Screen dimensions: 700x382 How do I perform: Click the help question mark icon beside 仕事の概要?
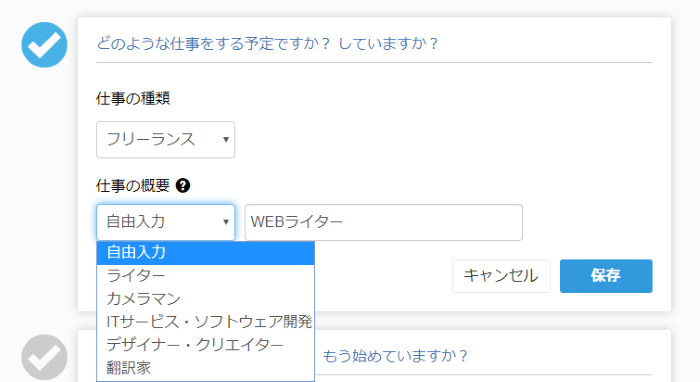pyautogui.click(x=183, y=185)
